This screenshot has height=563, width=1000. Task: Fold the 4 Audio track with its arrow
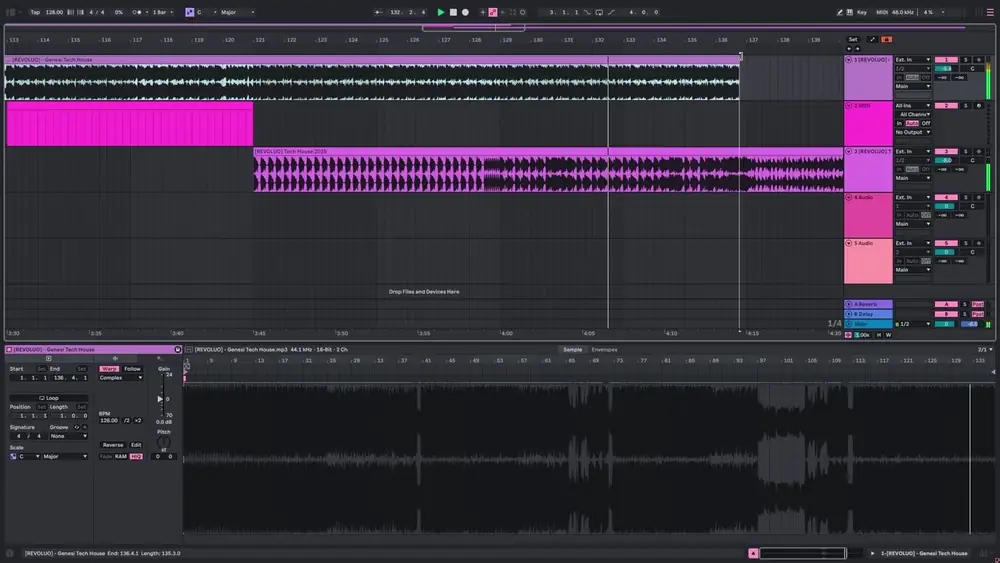click(x=849, y=198)
